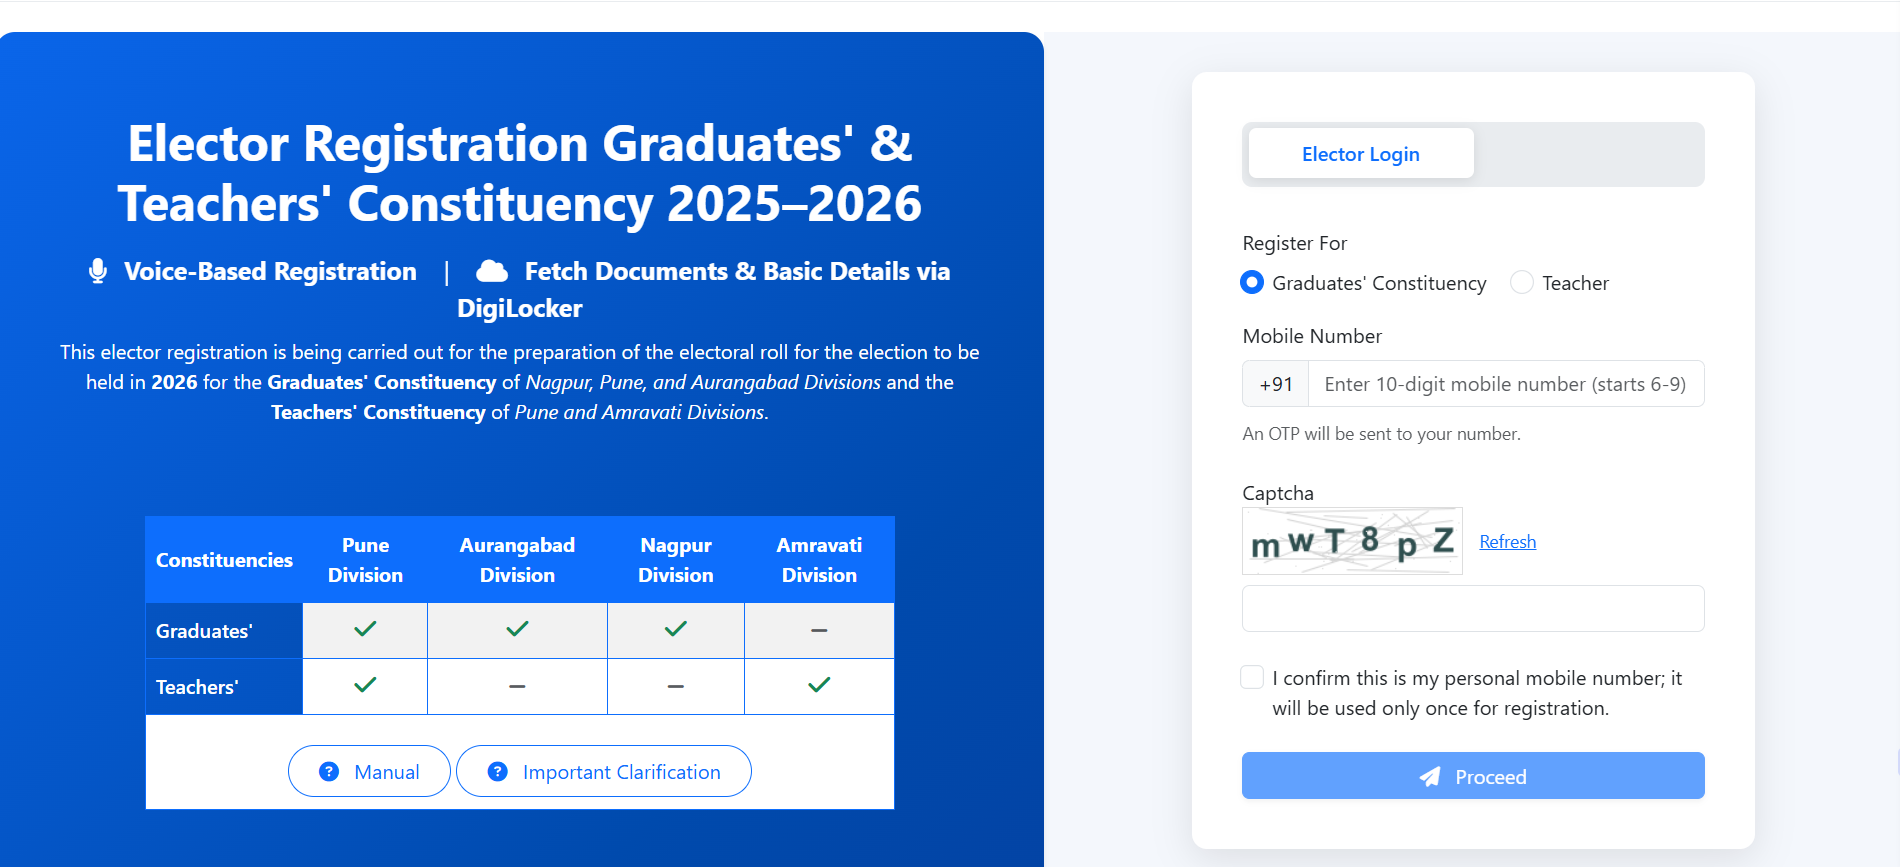Switch to the Elector Login tab

click(x=1360, y=154)
